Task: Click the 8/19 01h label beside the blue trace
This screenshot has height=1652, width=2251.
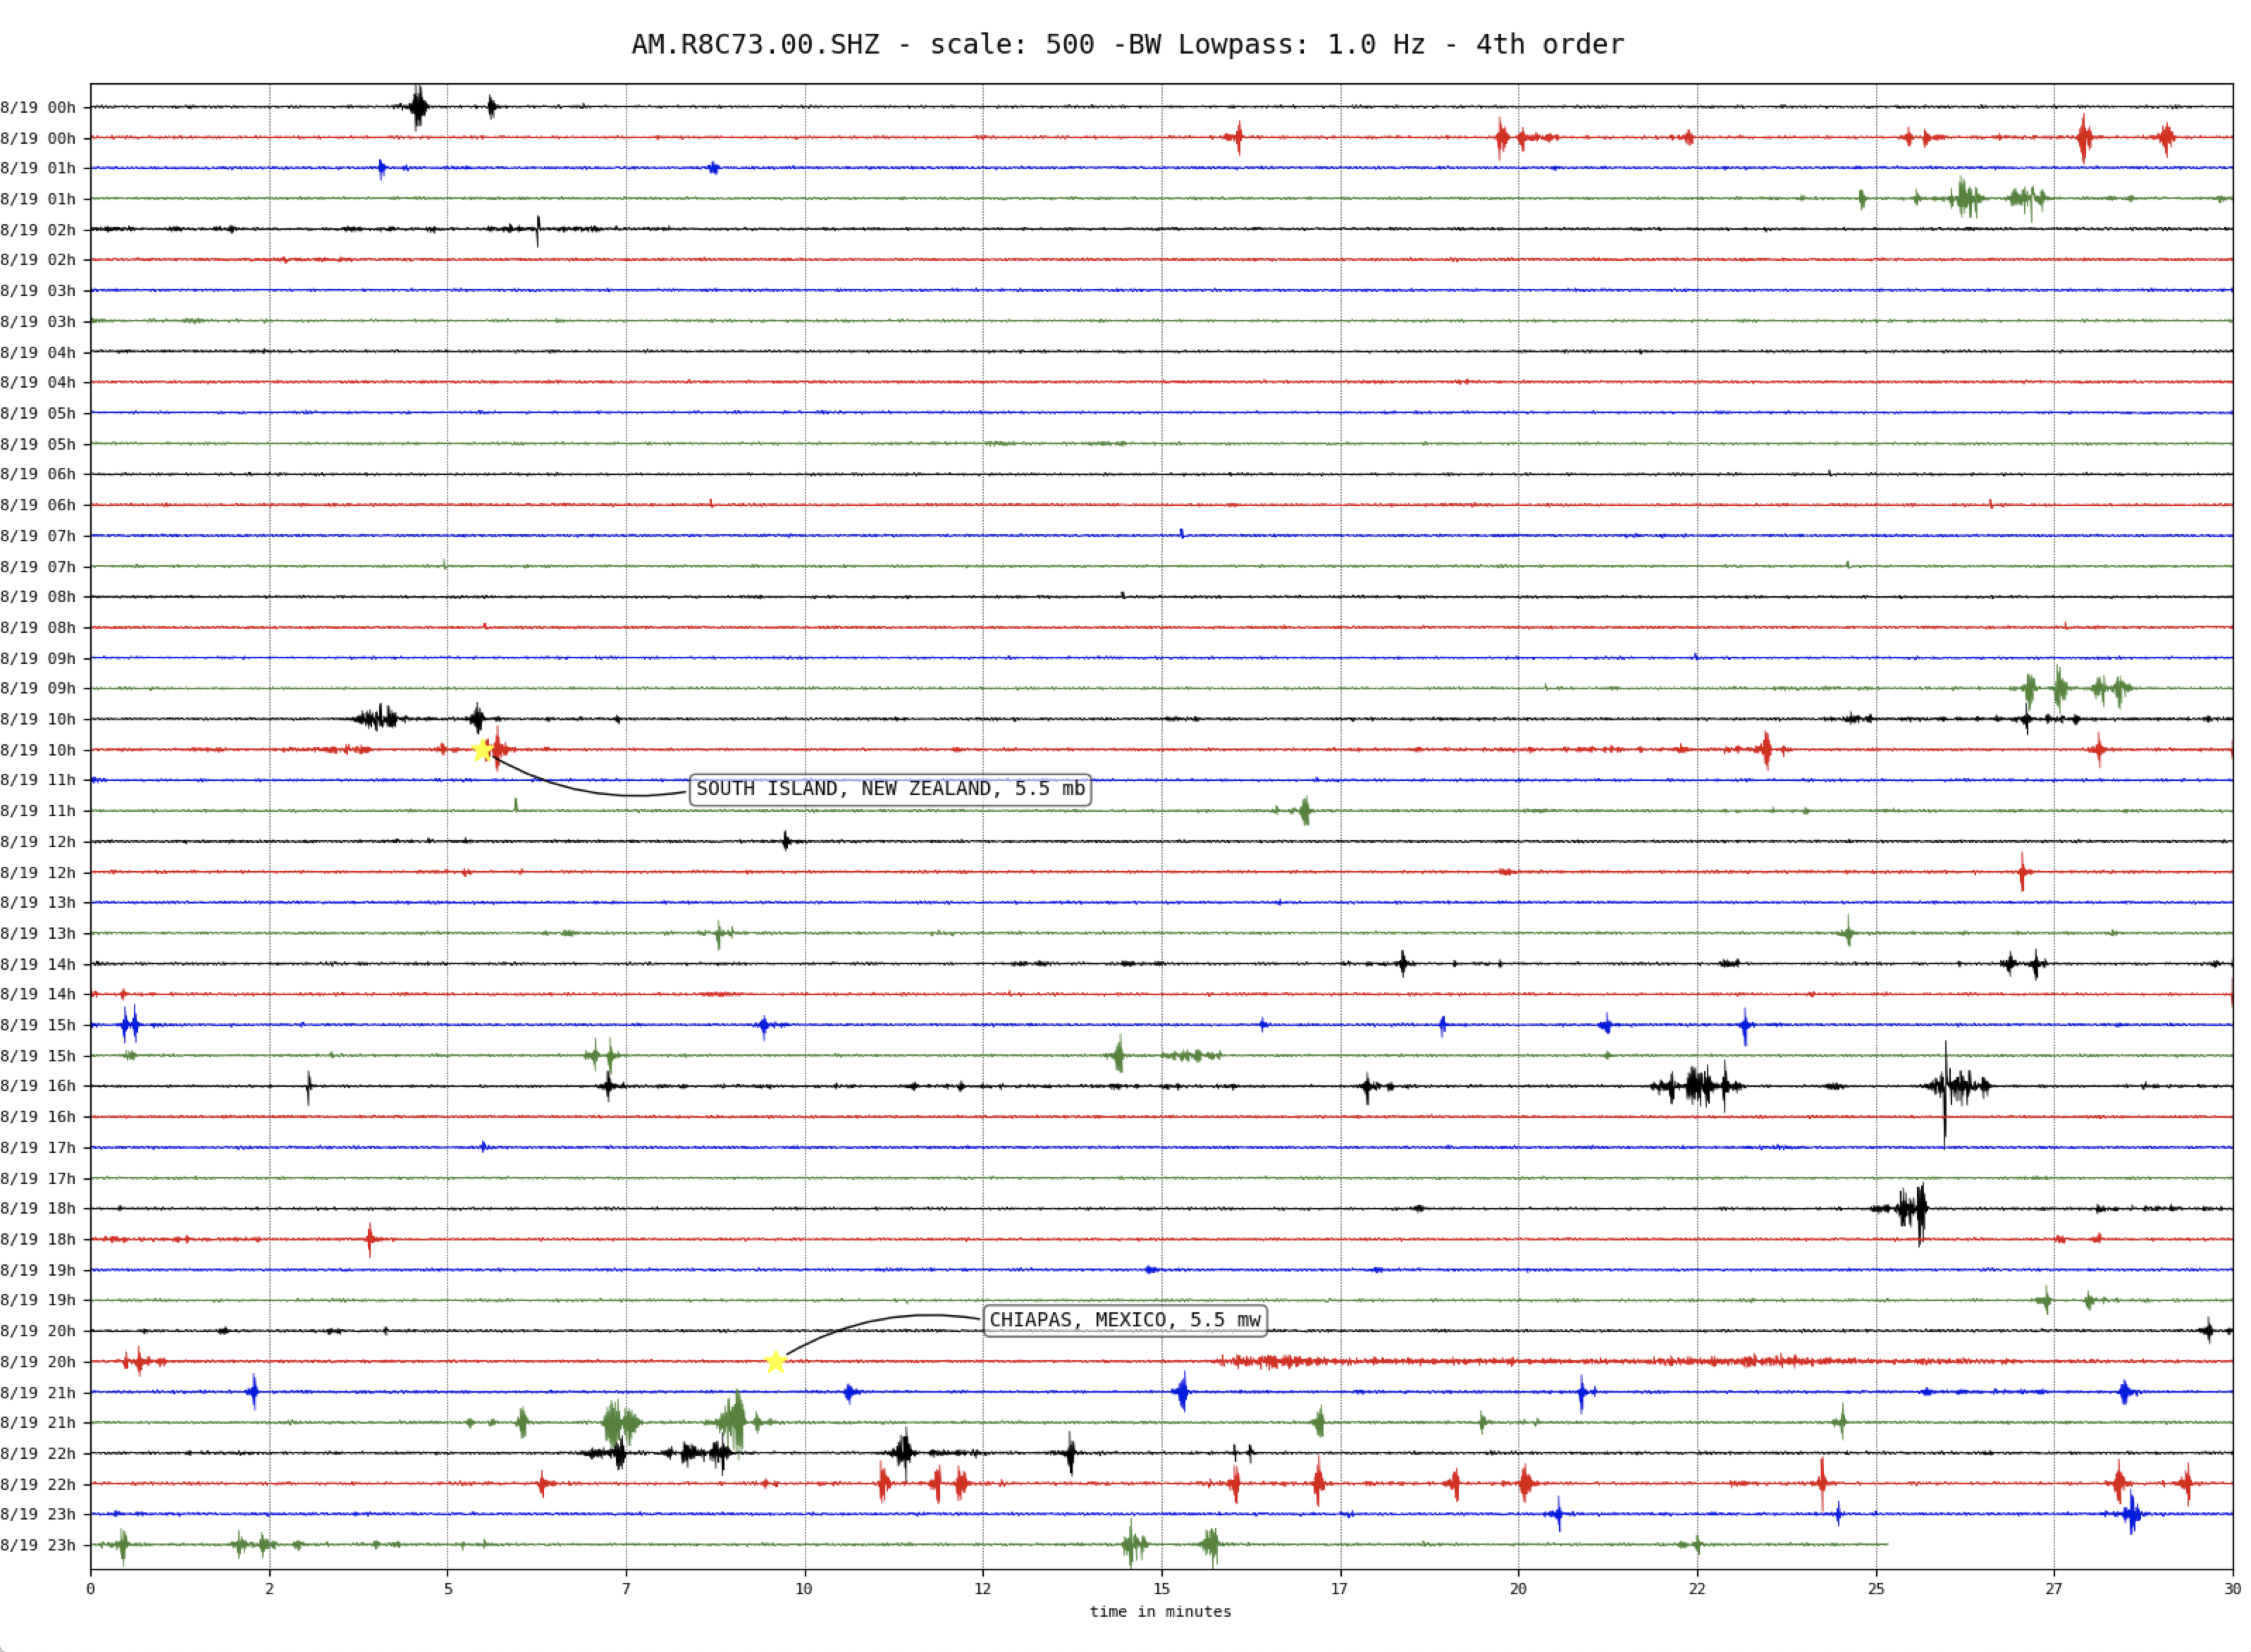Action: [x=38, y=168]
